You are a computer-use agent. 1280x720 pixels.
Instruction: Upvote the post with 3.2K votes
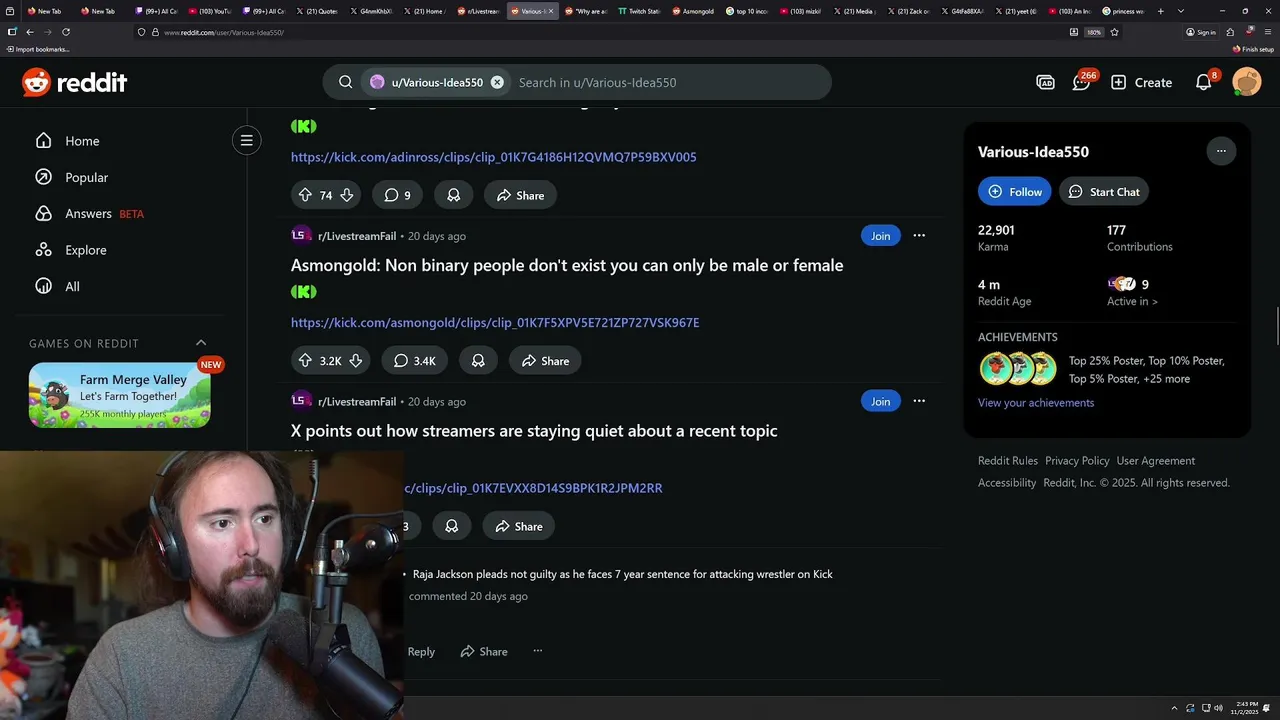pos(305,361)
